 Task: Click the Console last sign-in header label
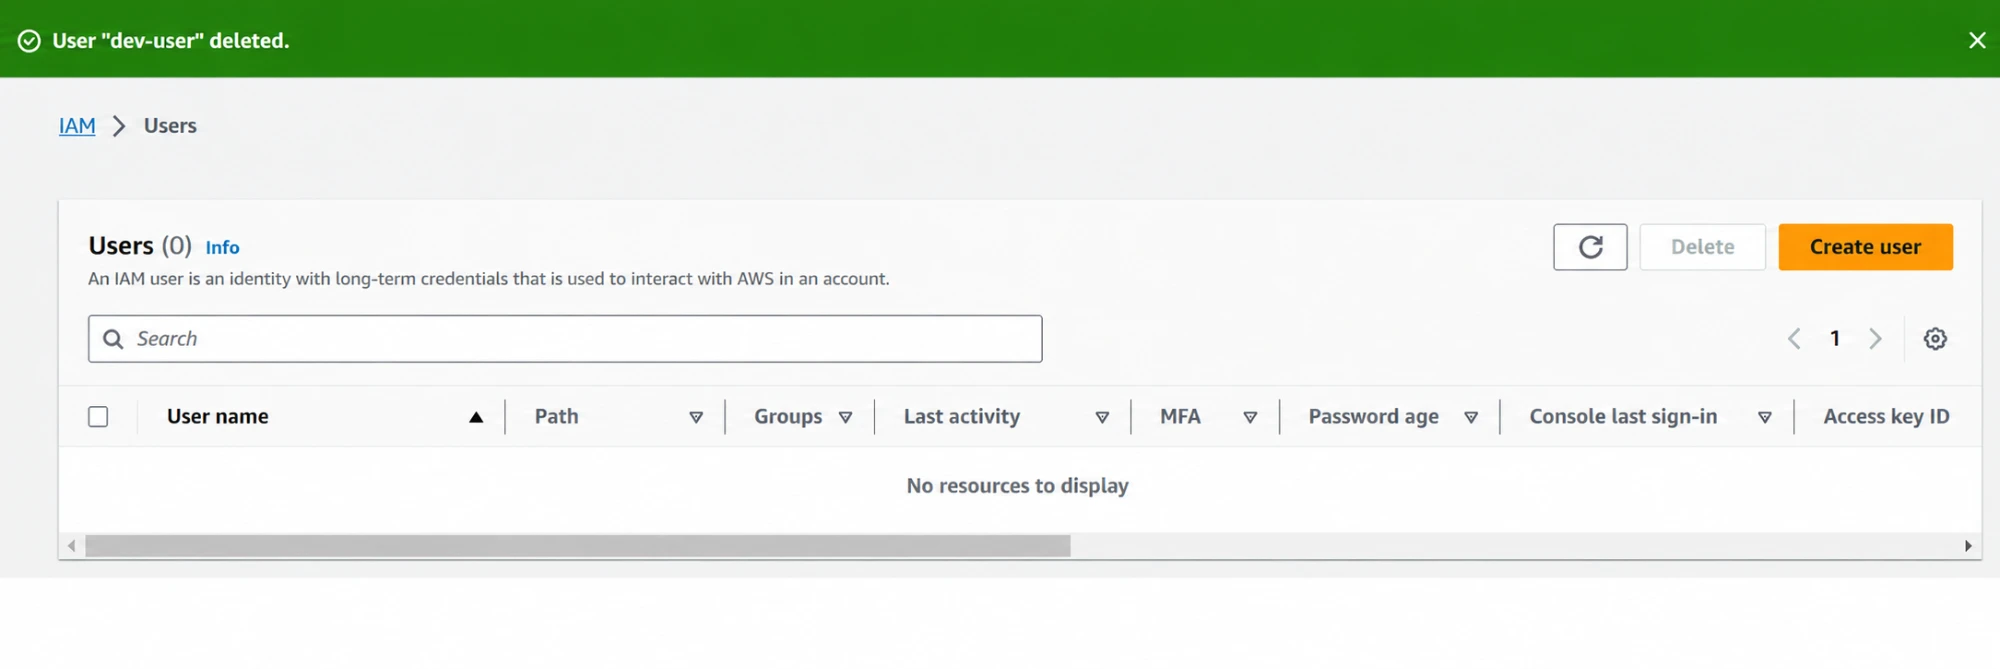pyautogui.click(x=1623, y=417)
